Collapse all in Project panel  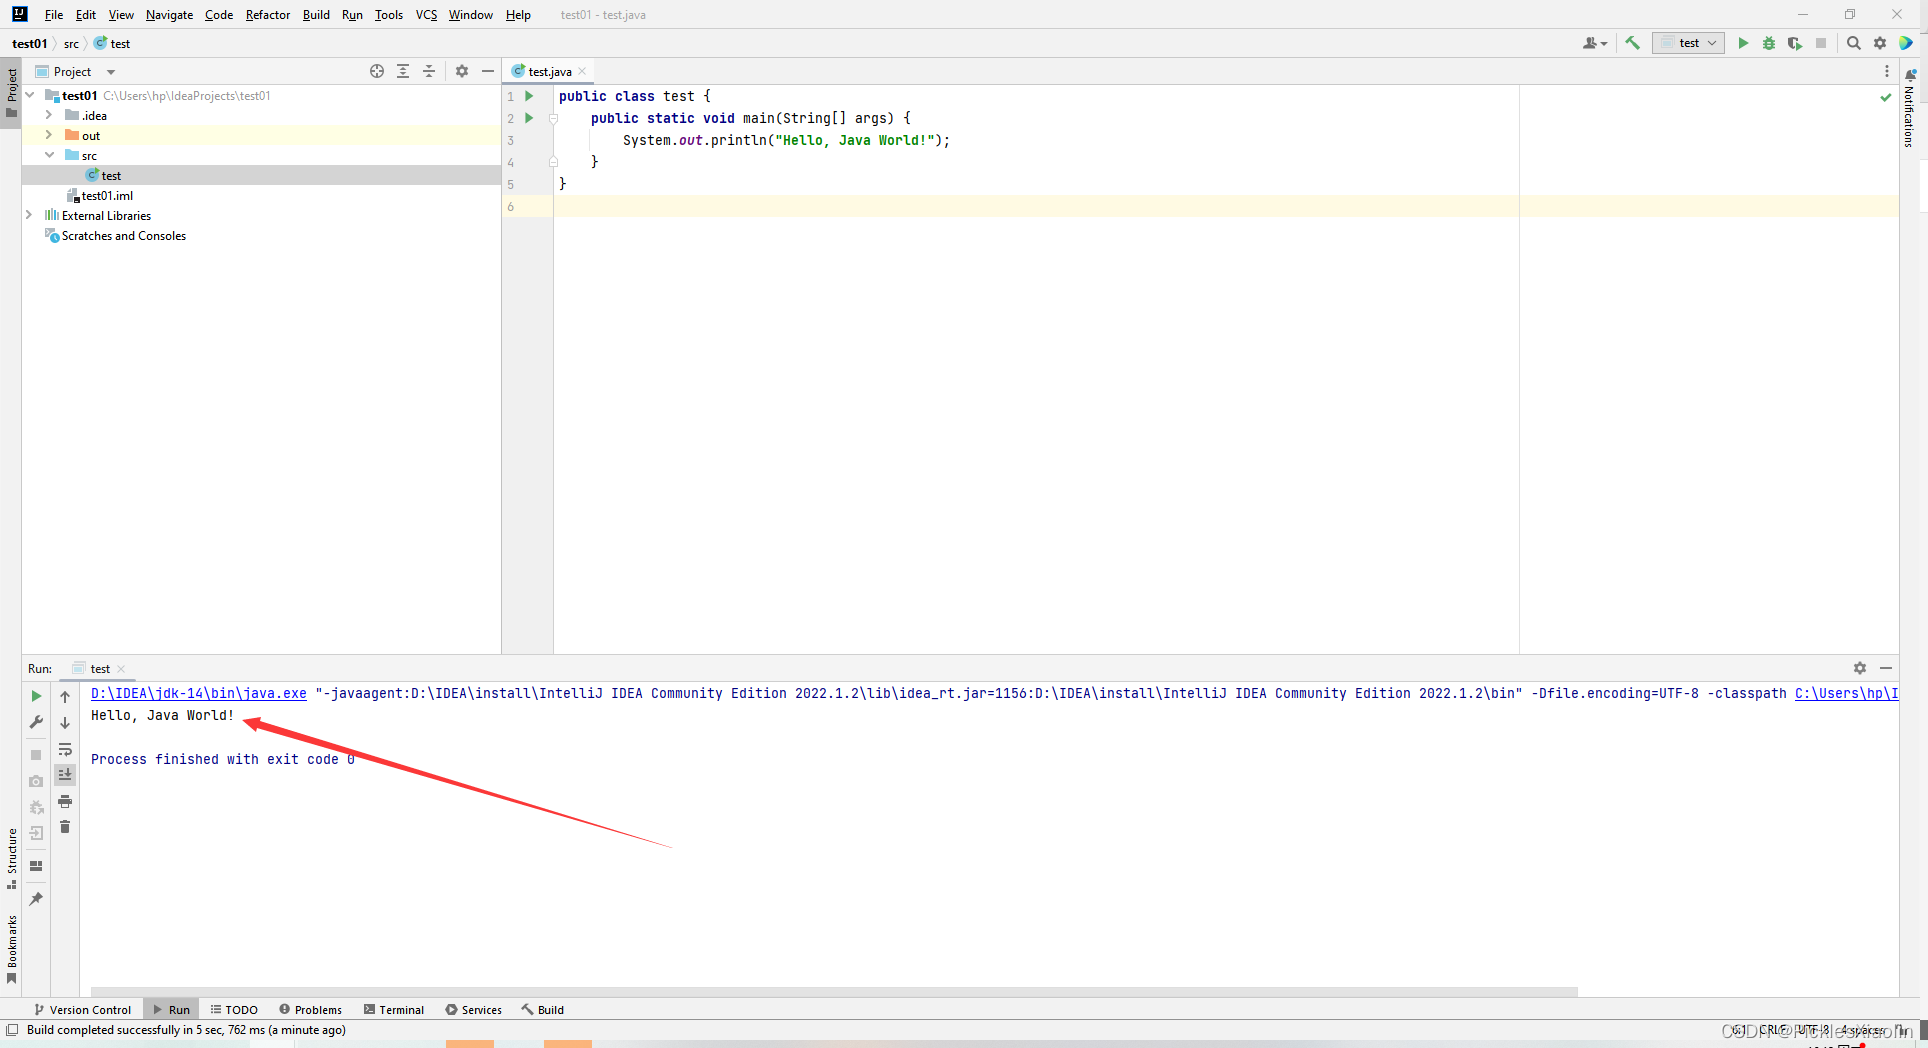click(x=429, y=71)
